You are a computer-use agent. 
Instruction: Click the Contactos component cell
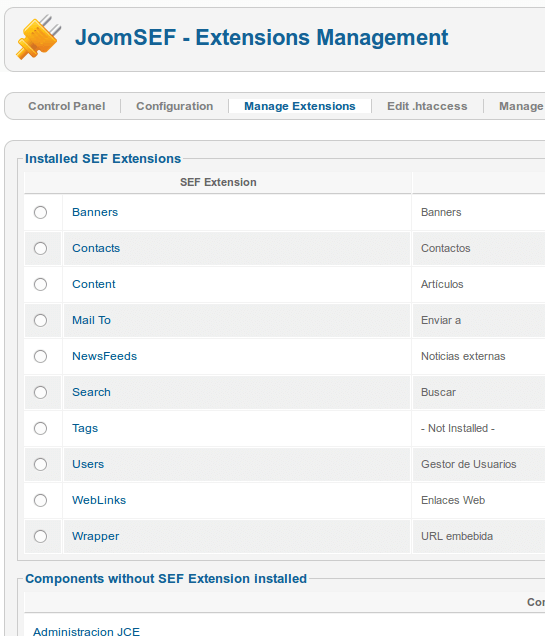[446, 248]
